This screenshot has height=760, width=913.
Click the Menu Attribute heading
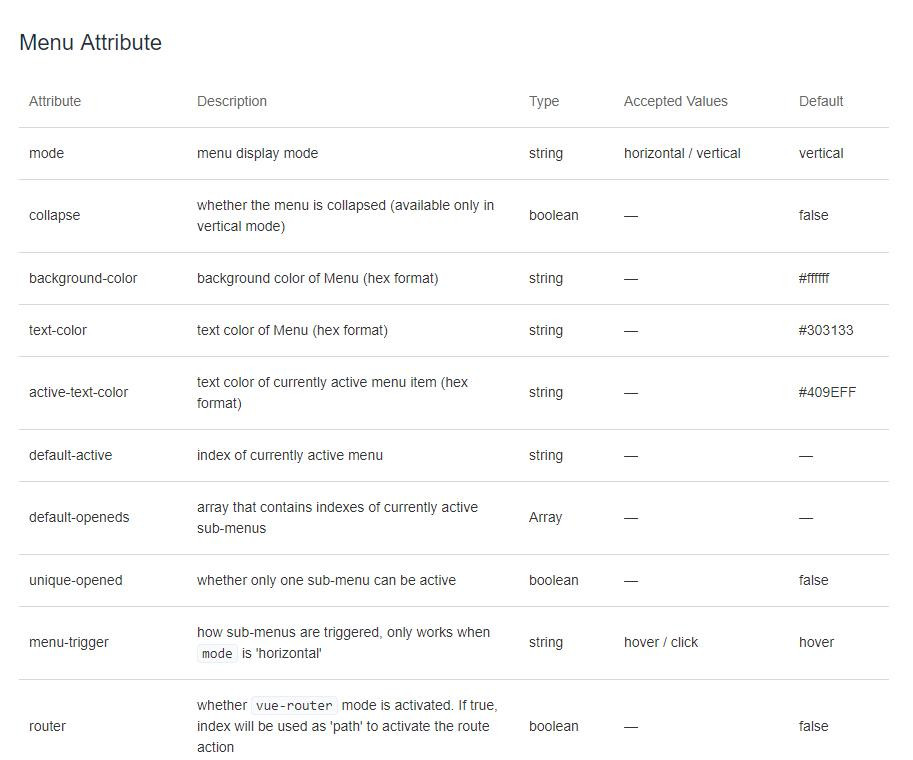[90, 43]
